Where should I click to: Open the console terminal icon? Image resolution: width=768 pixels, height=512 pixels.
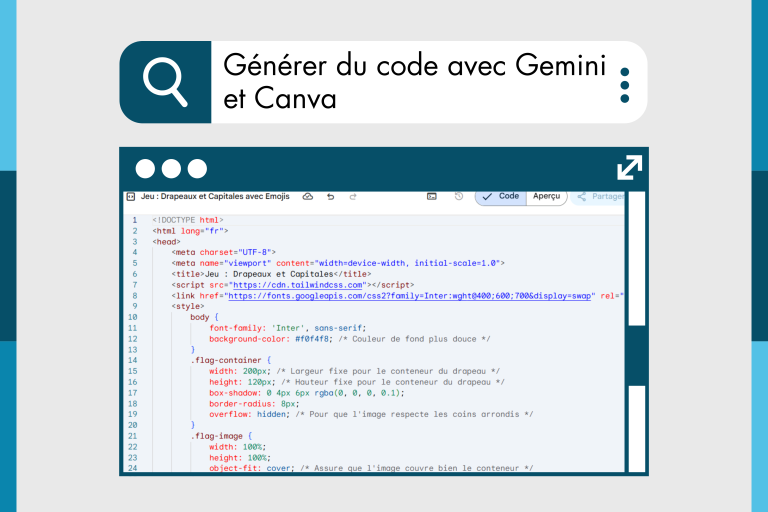click(x=432, y=196)
